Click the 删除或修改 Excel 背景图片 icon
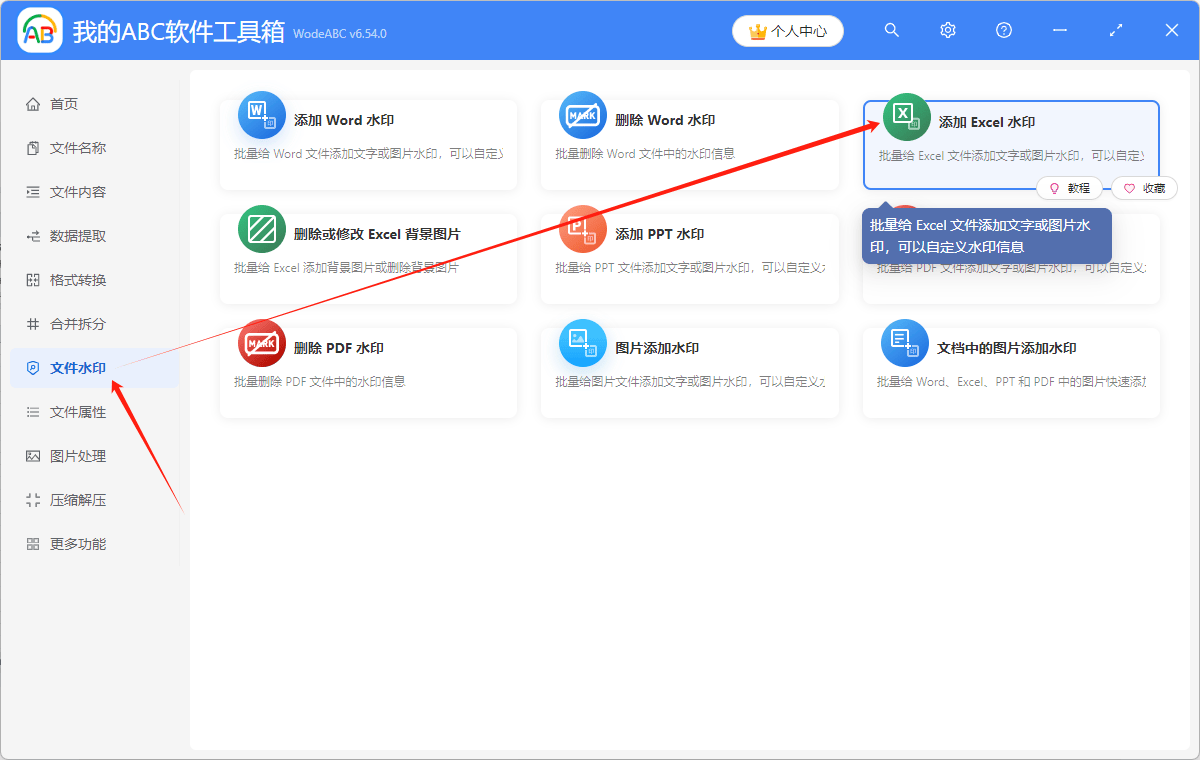 tap(261, 229)
